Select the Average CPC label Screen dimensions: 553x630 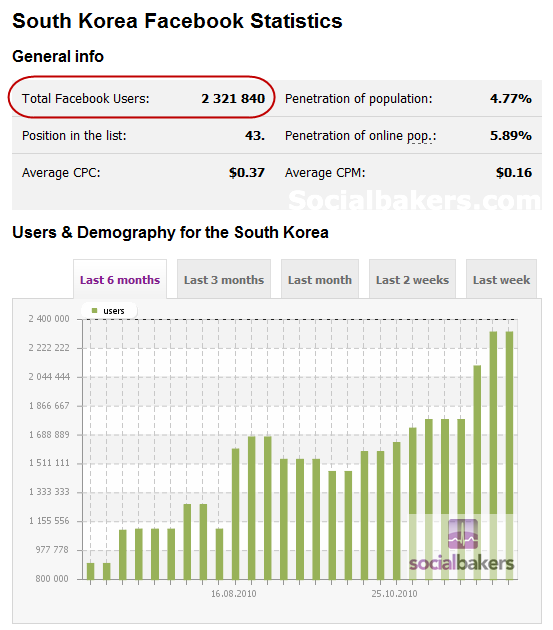coord(61,172)
